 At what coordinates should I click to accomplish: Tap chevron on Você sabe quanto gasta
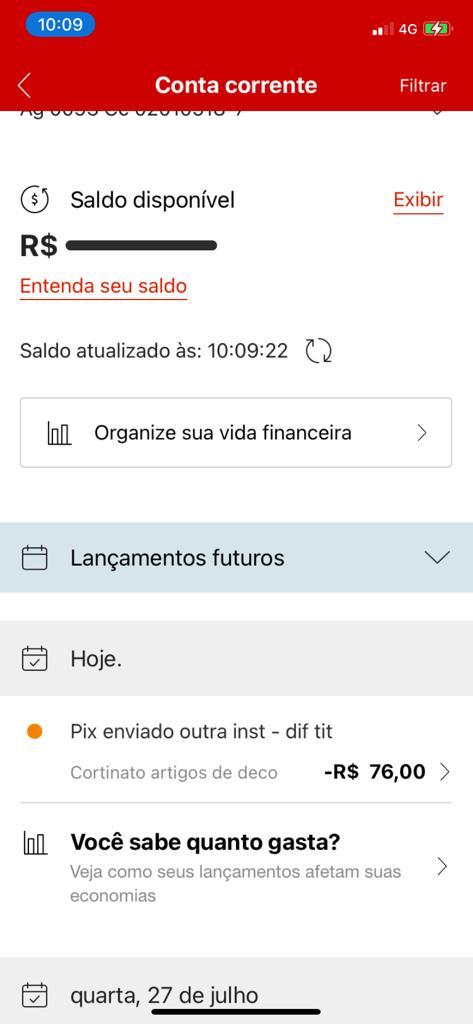442,867
